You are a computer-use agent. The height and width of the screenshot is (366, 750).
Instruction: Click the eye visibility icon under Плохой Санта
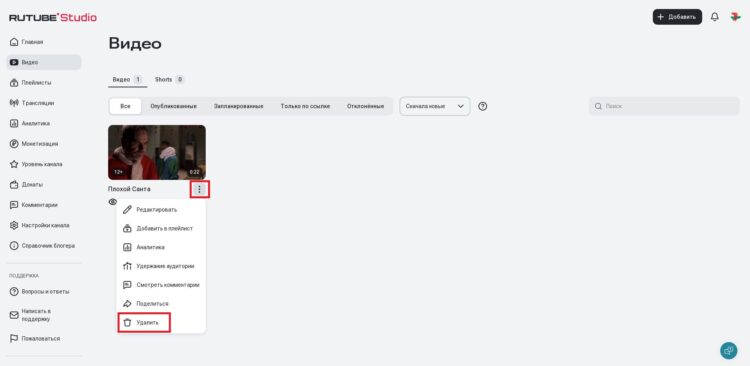[x=113, y=202]
